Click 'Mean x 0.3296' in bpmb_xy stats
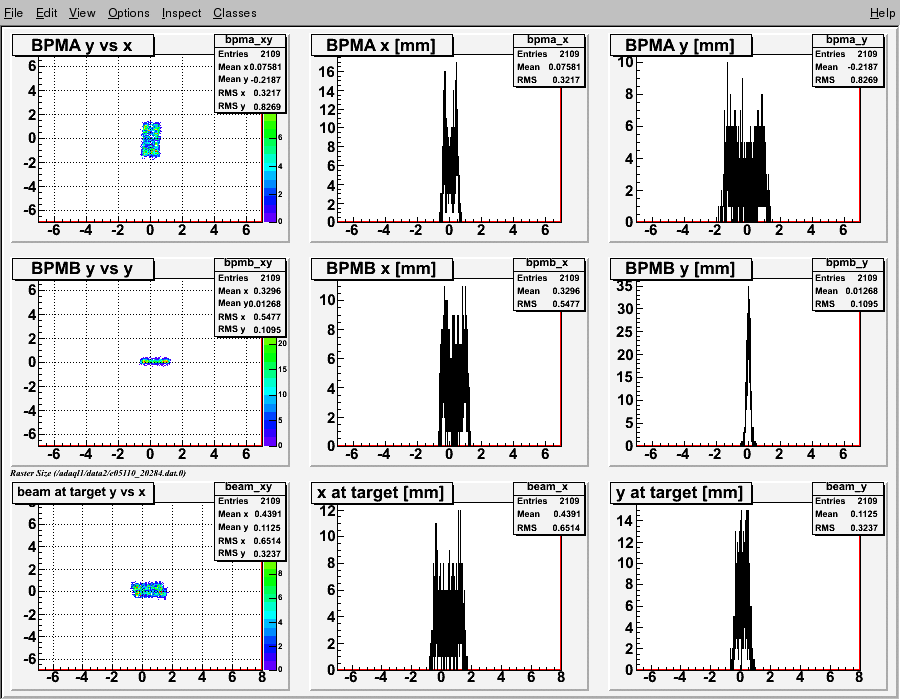900x700 pixels. click(250, 291)
